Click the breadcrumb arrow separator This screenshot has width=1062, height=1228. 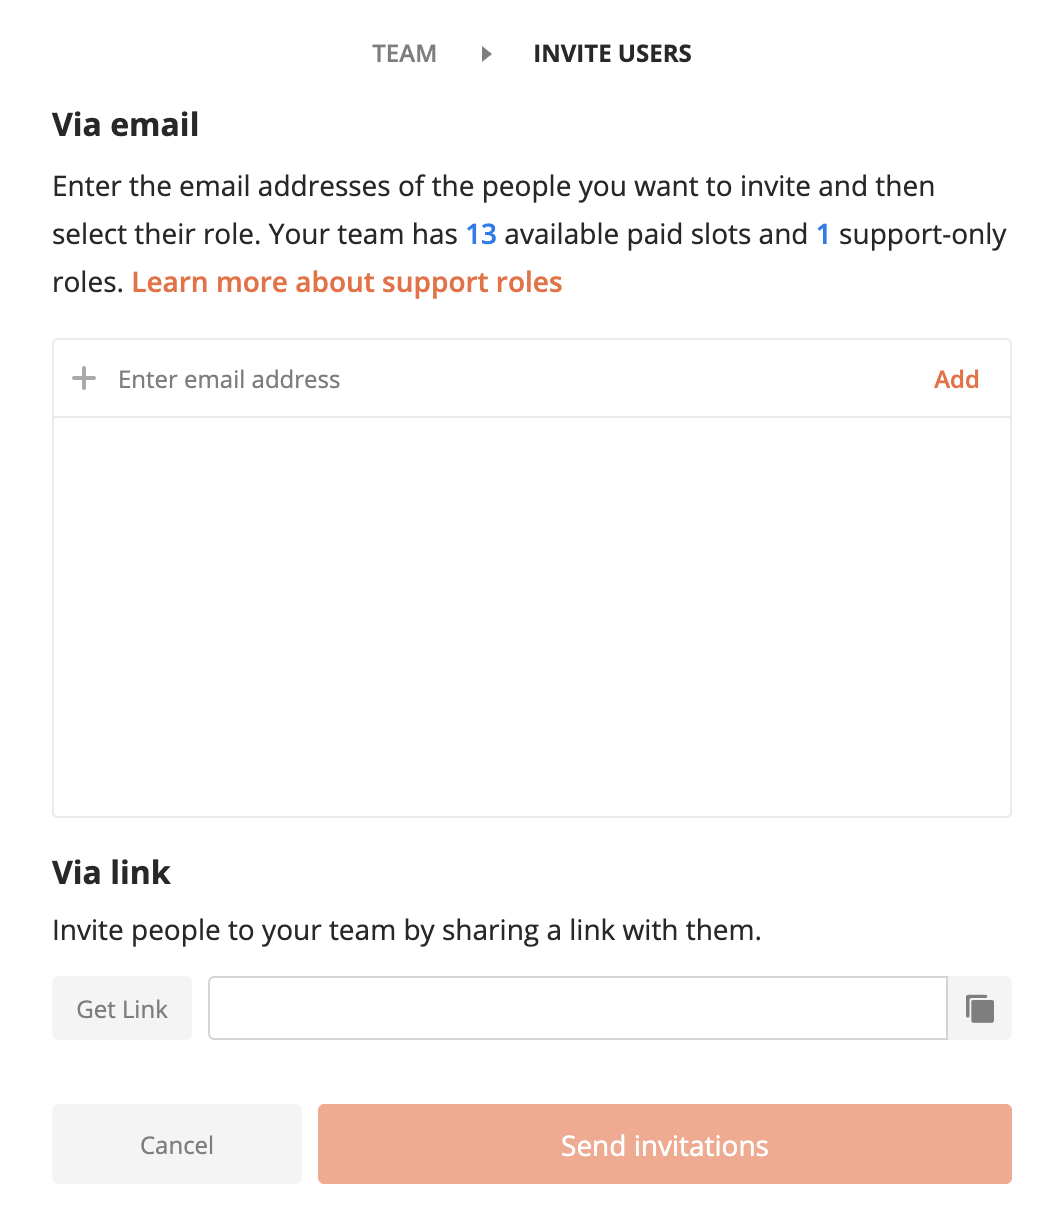coord(487,54)
